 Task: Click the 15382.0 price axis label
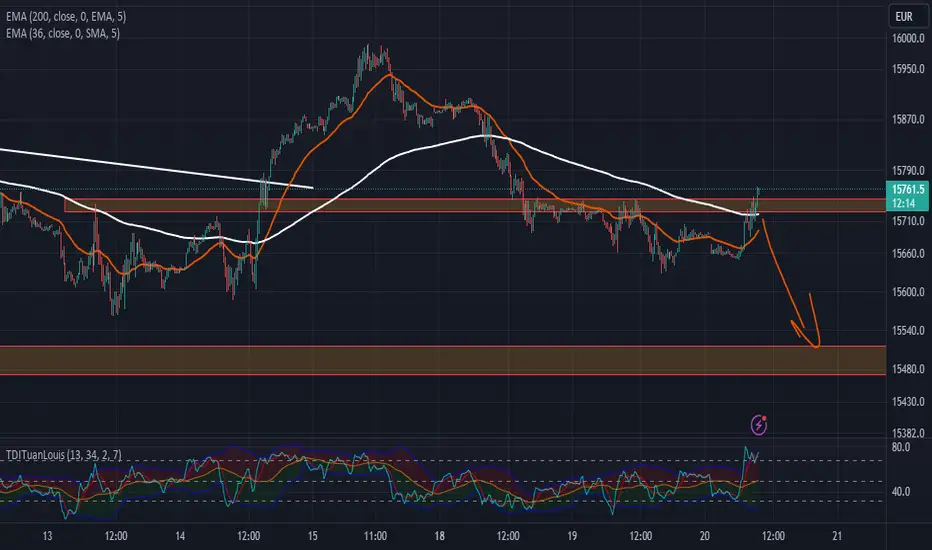(x=908, y=433)
